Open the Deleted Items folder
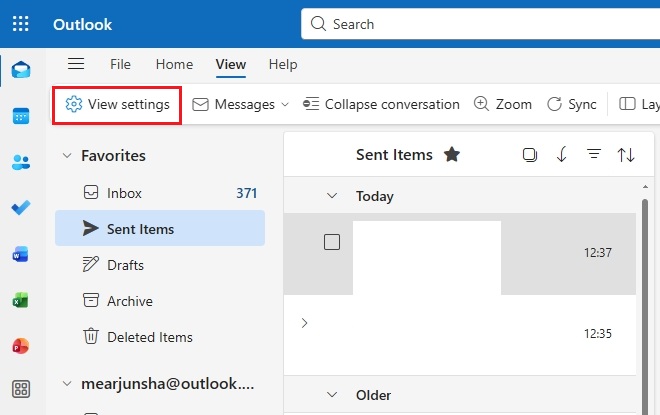Image resolution: width=660 pixels, height=415 pixels. click(160, 337)
